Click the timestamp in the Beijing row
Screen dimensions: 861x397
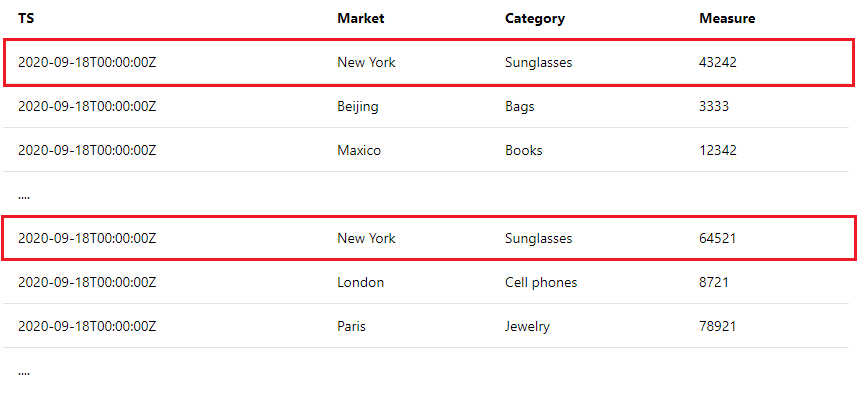click(x=87, y=107)
